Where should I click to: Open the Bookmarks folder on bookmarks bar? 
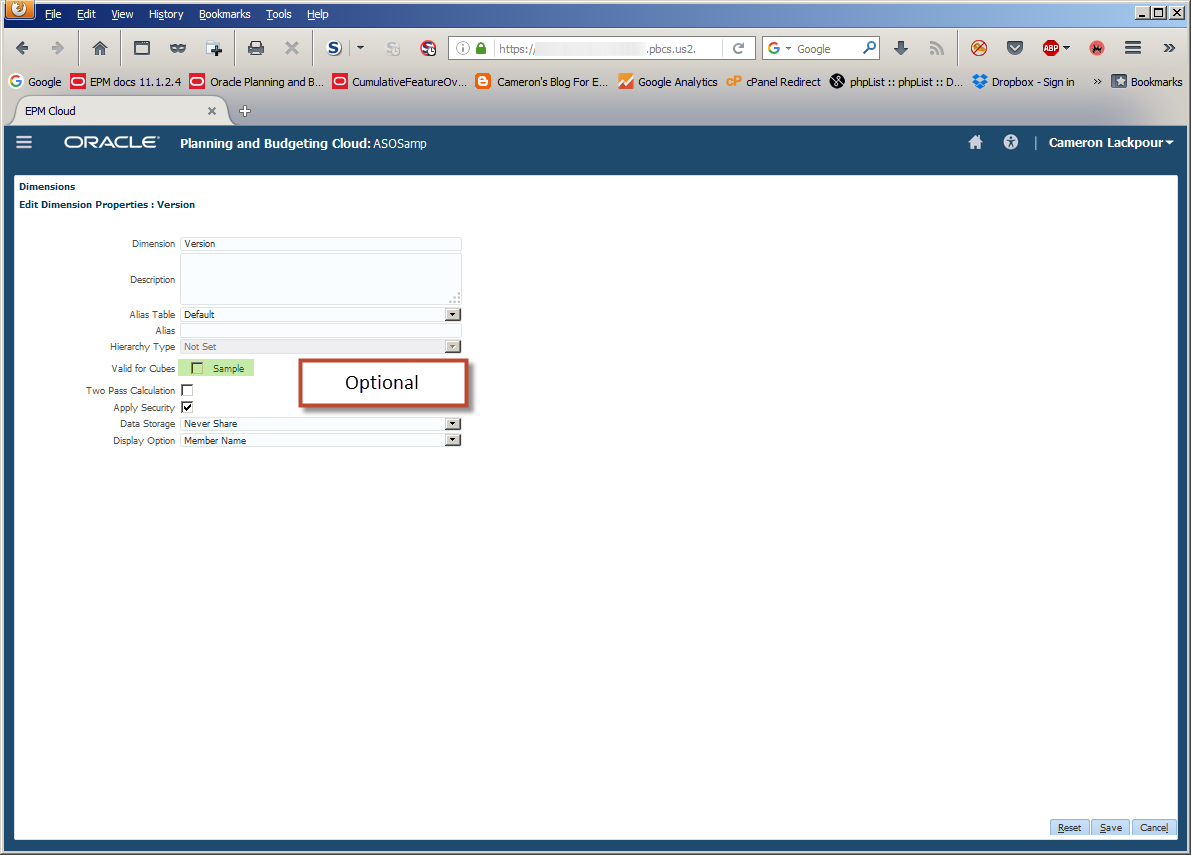[1147, 81]
